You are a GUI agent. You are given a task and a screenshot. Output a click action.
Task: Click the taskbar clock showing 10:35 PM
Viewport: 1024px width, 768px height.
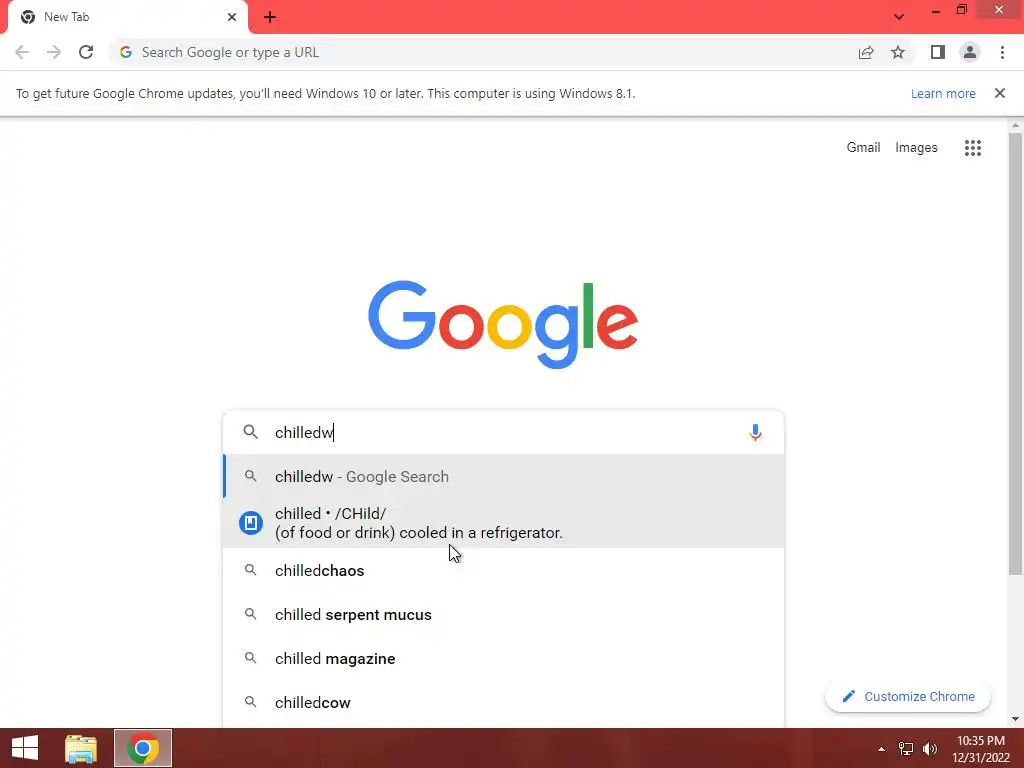pyautogui.click(x=980, y=749)
